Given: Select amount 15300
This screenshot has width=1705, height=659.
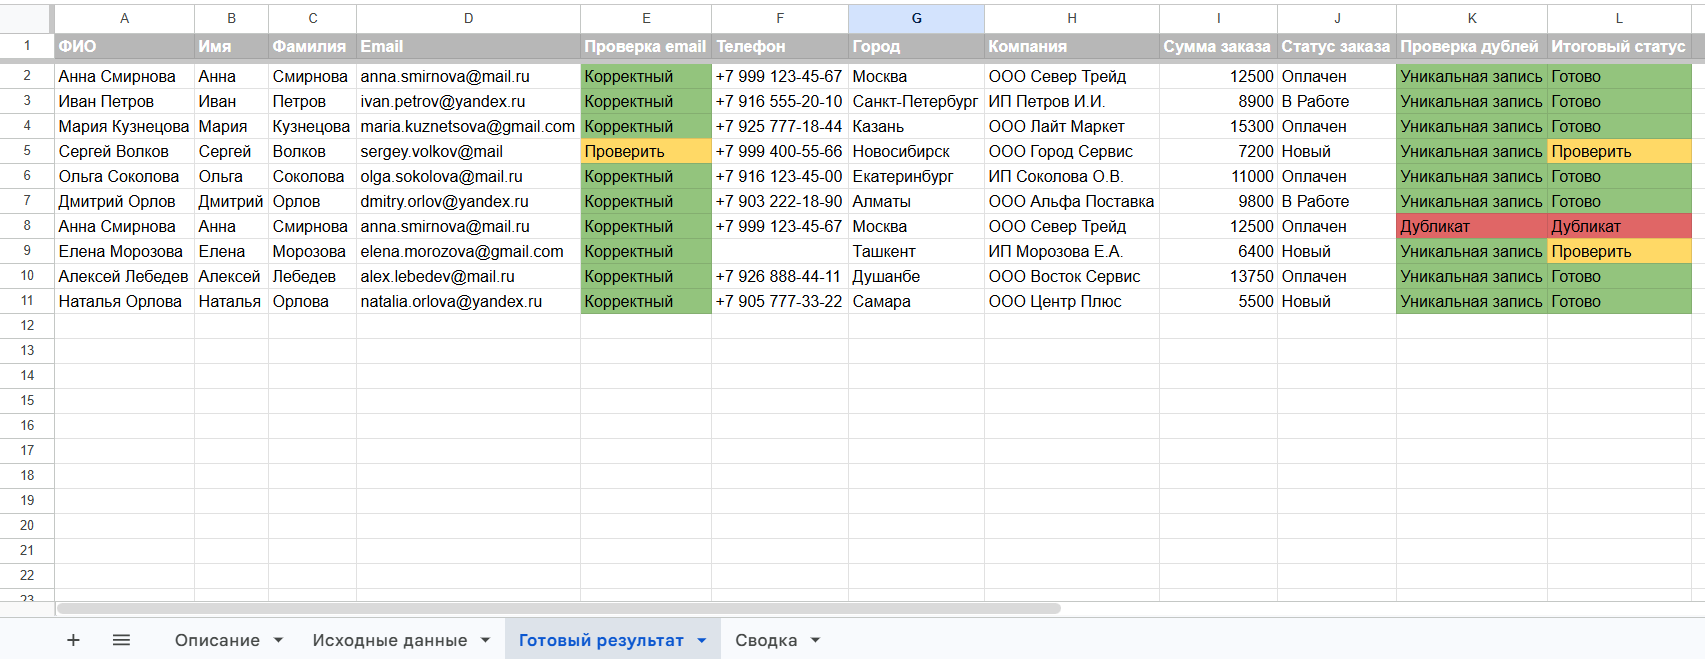Looking at the screenshot, I should [x=1218, y=126].
